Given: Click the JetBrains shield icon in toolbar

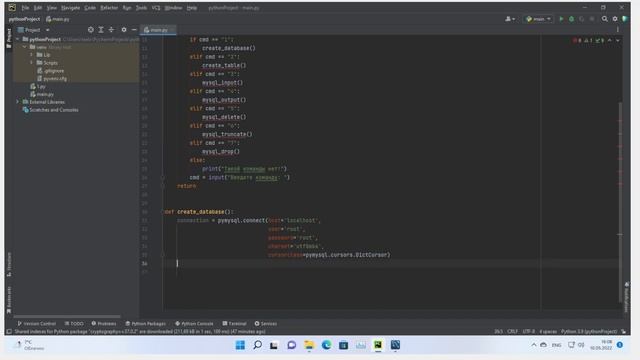Looking at the screenshot, I should coord(624,19).
